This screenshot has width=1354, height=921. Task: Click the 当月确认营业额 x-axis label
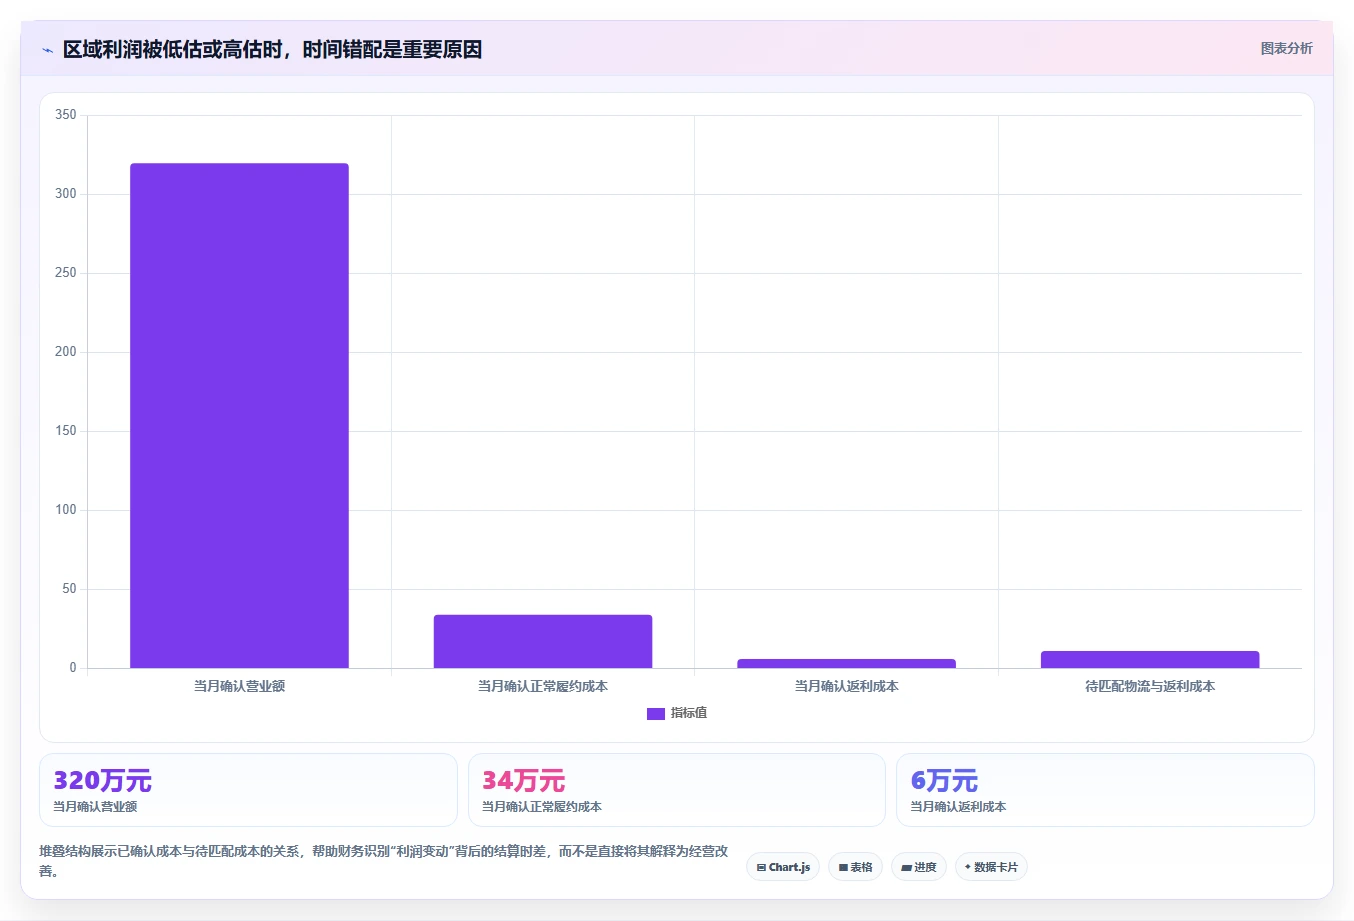click(239, 686)
